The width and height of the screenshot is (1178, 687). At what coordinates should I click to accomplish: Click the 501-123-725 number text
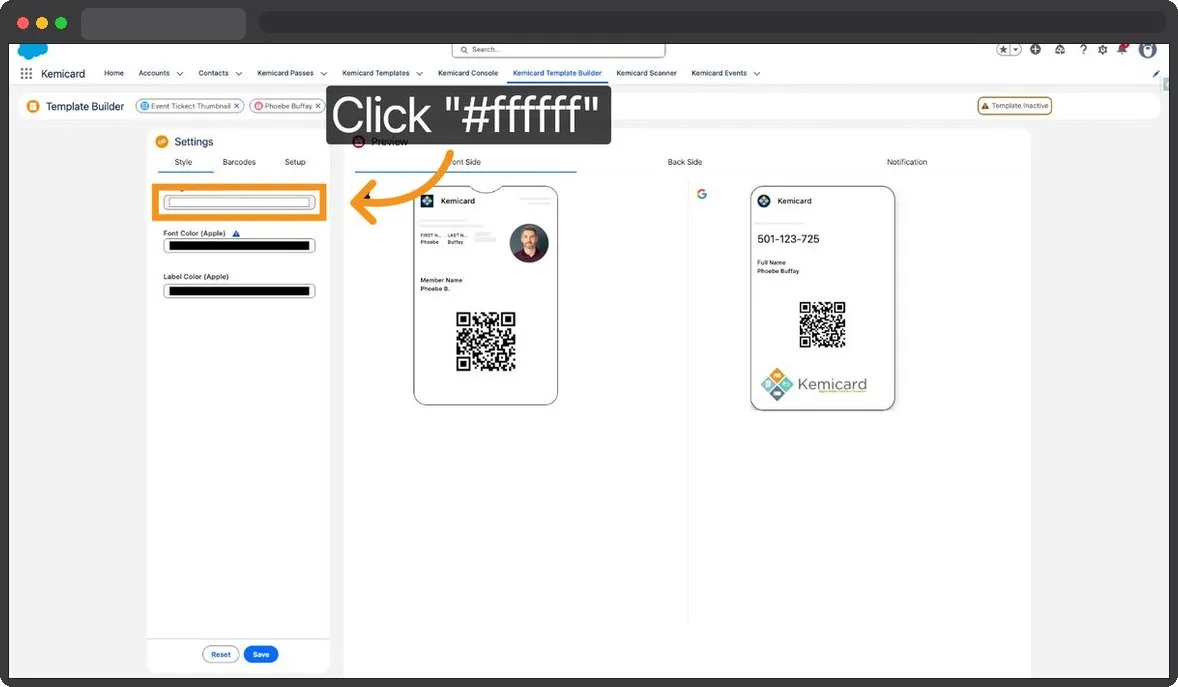point(788,239)
